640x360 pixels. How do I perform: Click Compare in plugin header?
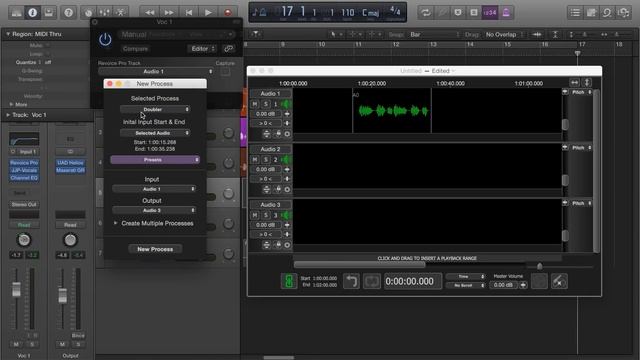click(x=135, y=49)
